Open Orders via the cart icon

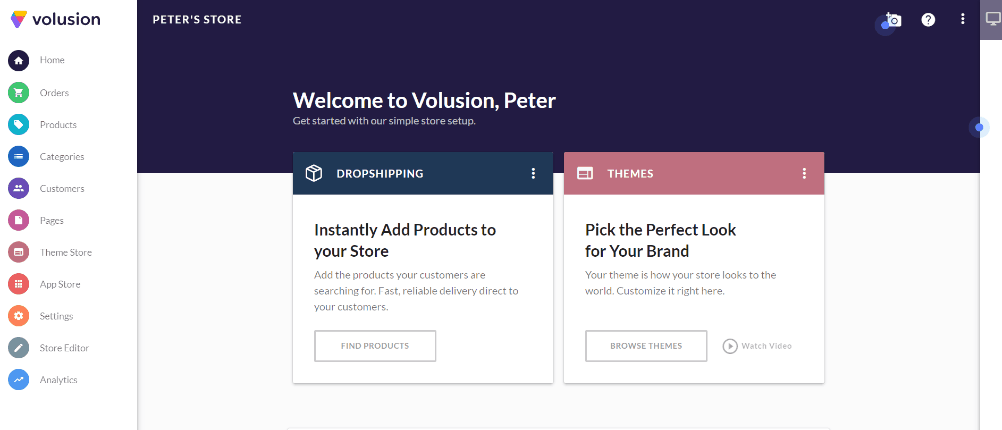coord(19,93)
